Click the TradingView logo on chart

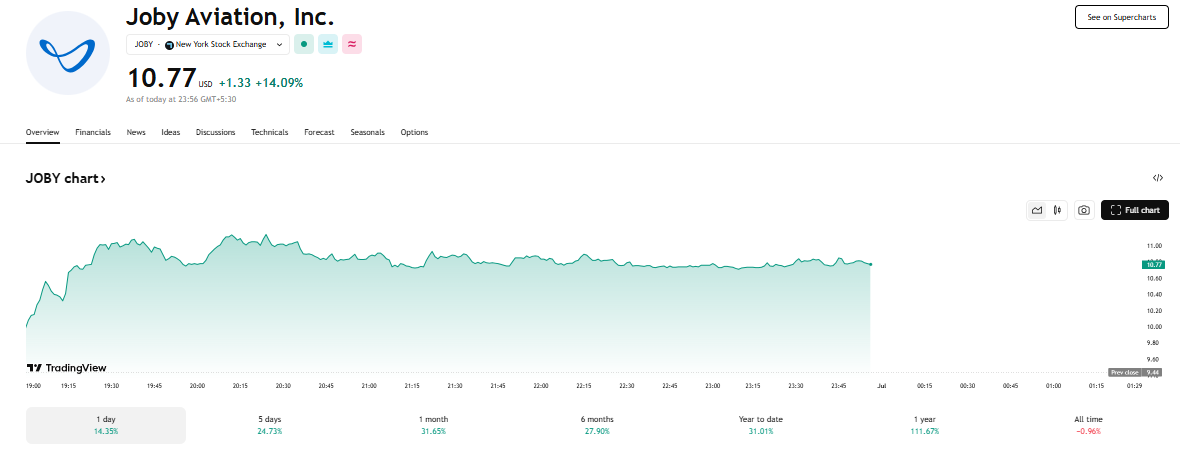click(66, 368)
